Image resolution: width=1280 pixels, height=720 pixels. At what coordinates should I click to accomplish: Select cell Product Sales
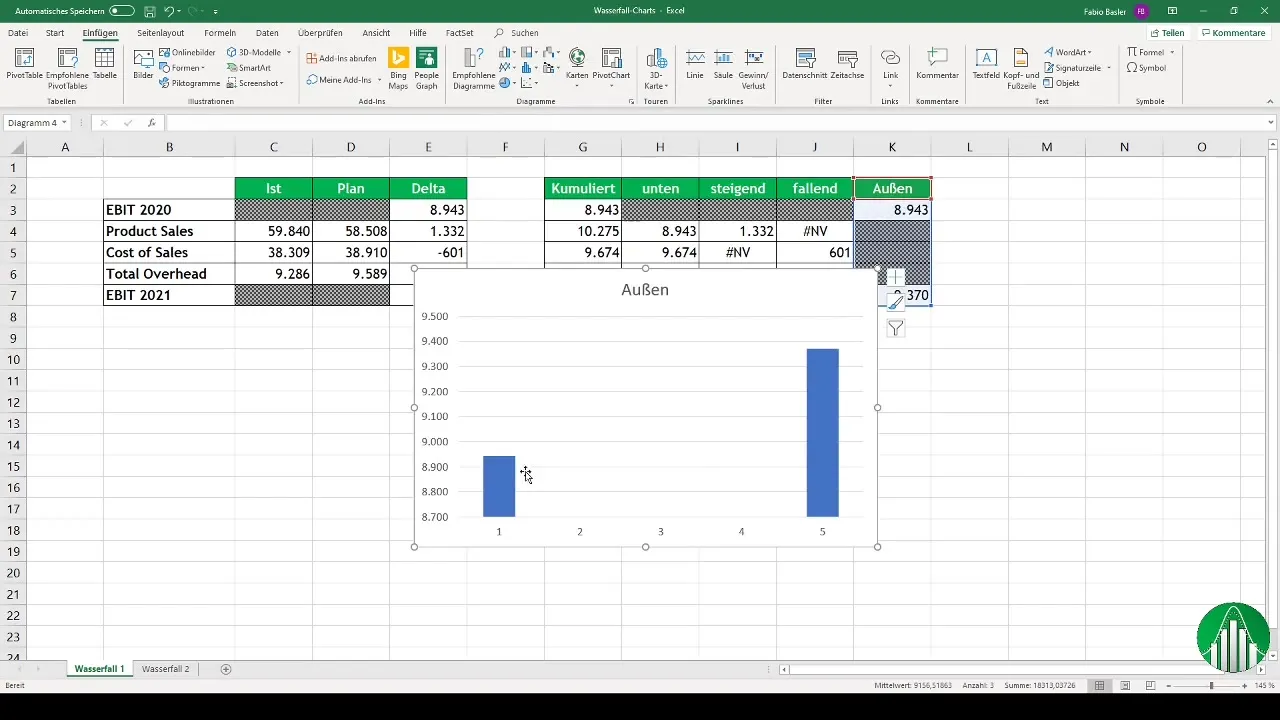click(169, 231)
